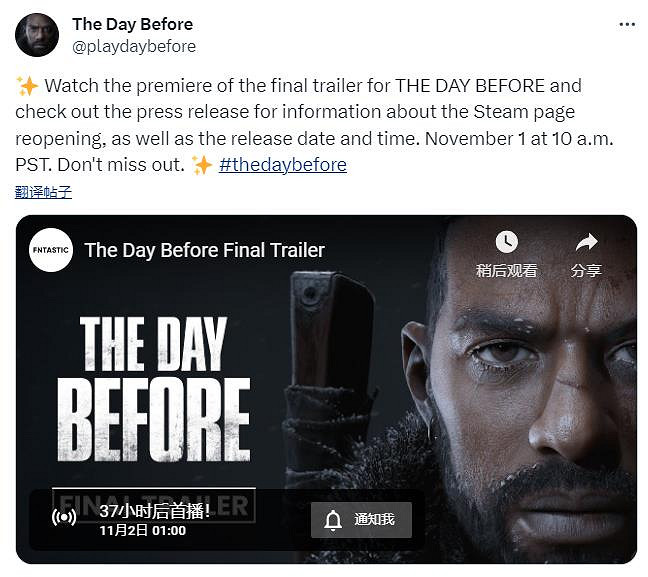
Task: Click the live broadcast signal icon
Action: (64, 517)
